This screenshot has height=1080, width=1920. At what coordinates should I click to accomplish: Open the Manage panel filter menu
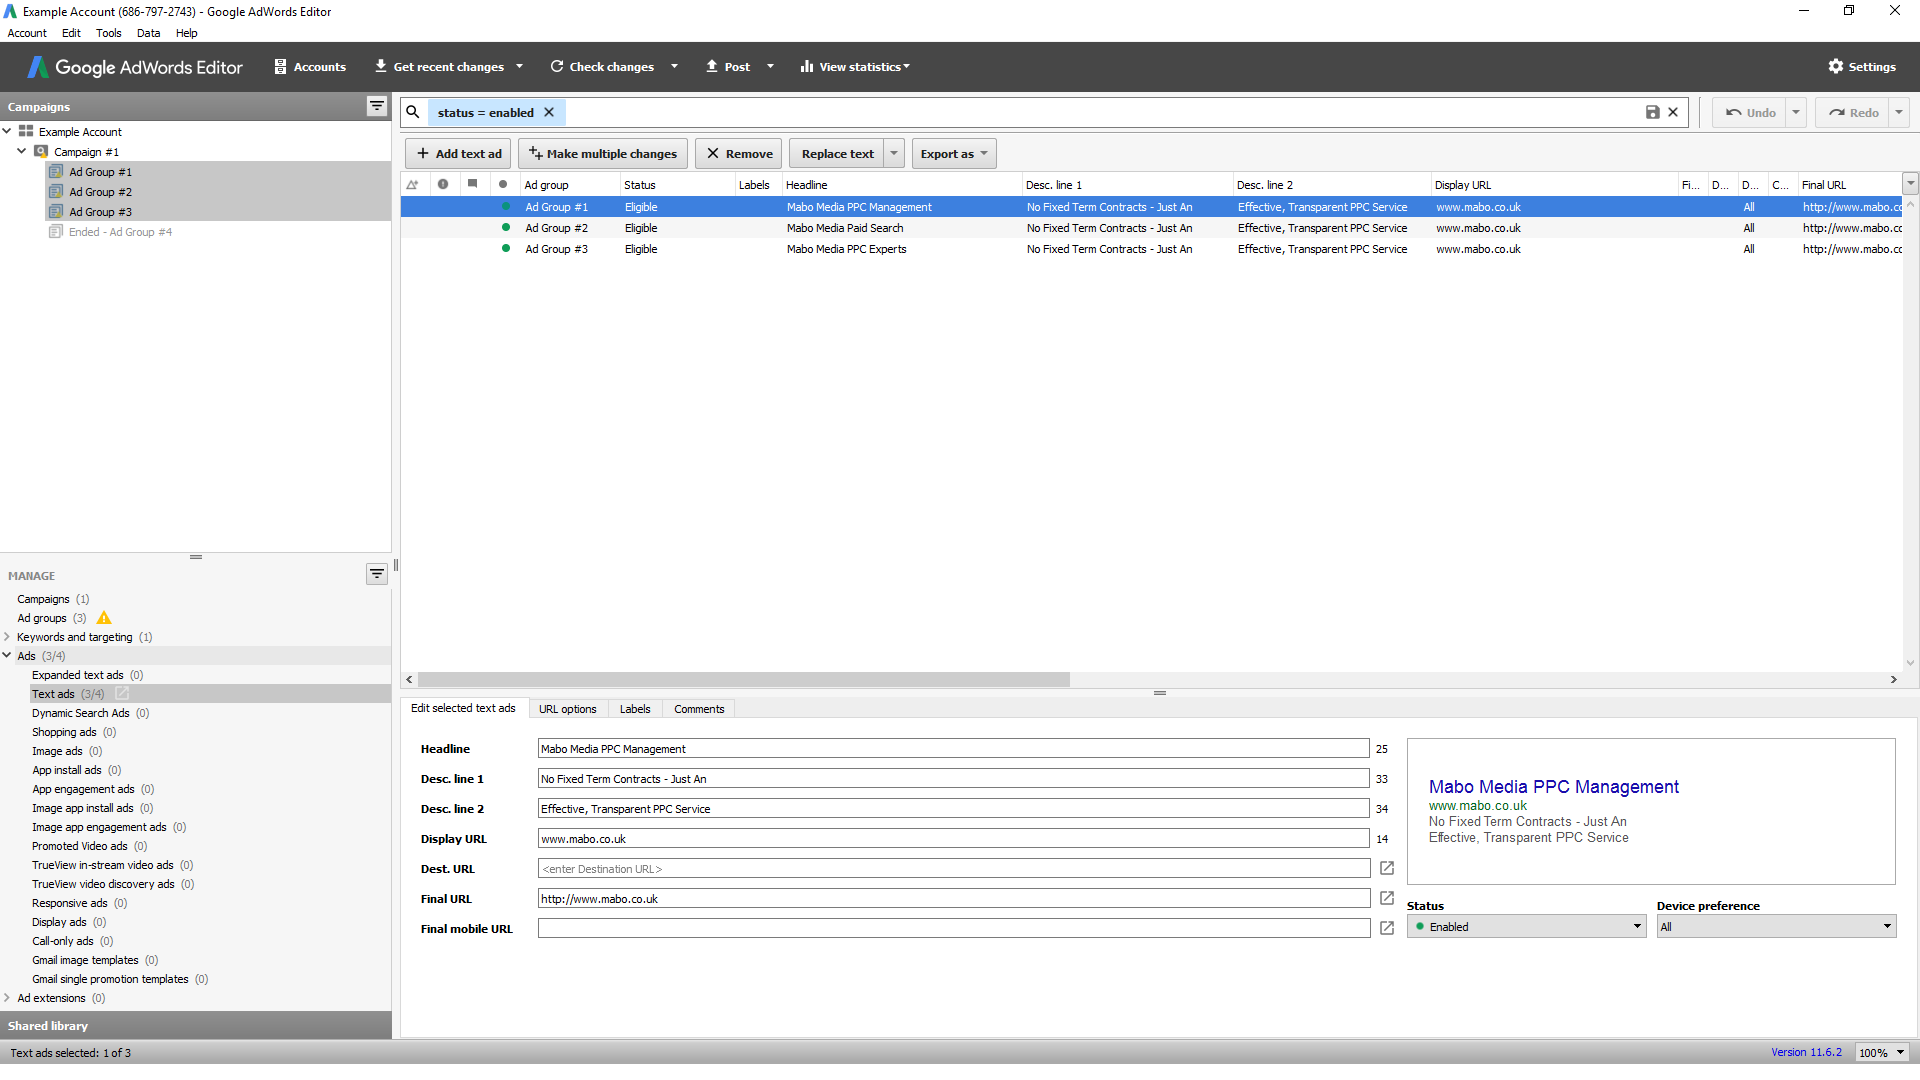[377, 574]
